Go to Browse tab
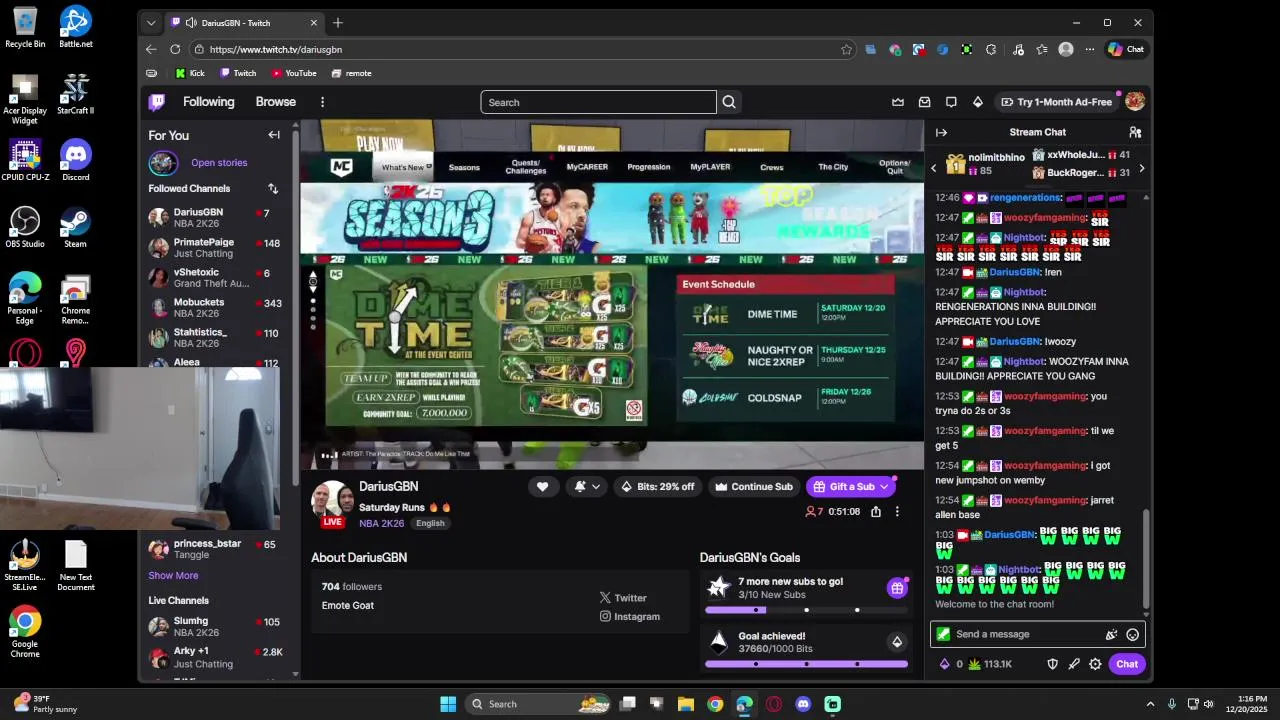Screen dimensions: 1280x720 click(x=275, y=102)
